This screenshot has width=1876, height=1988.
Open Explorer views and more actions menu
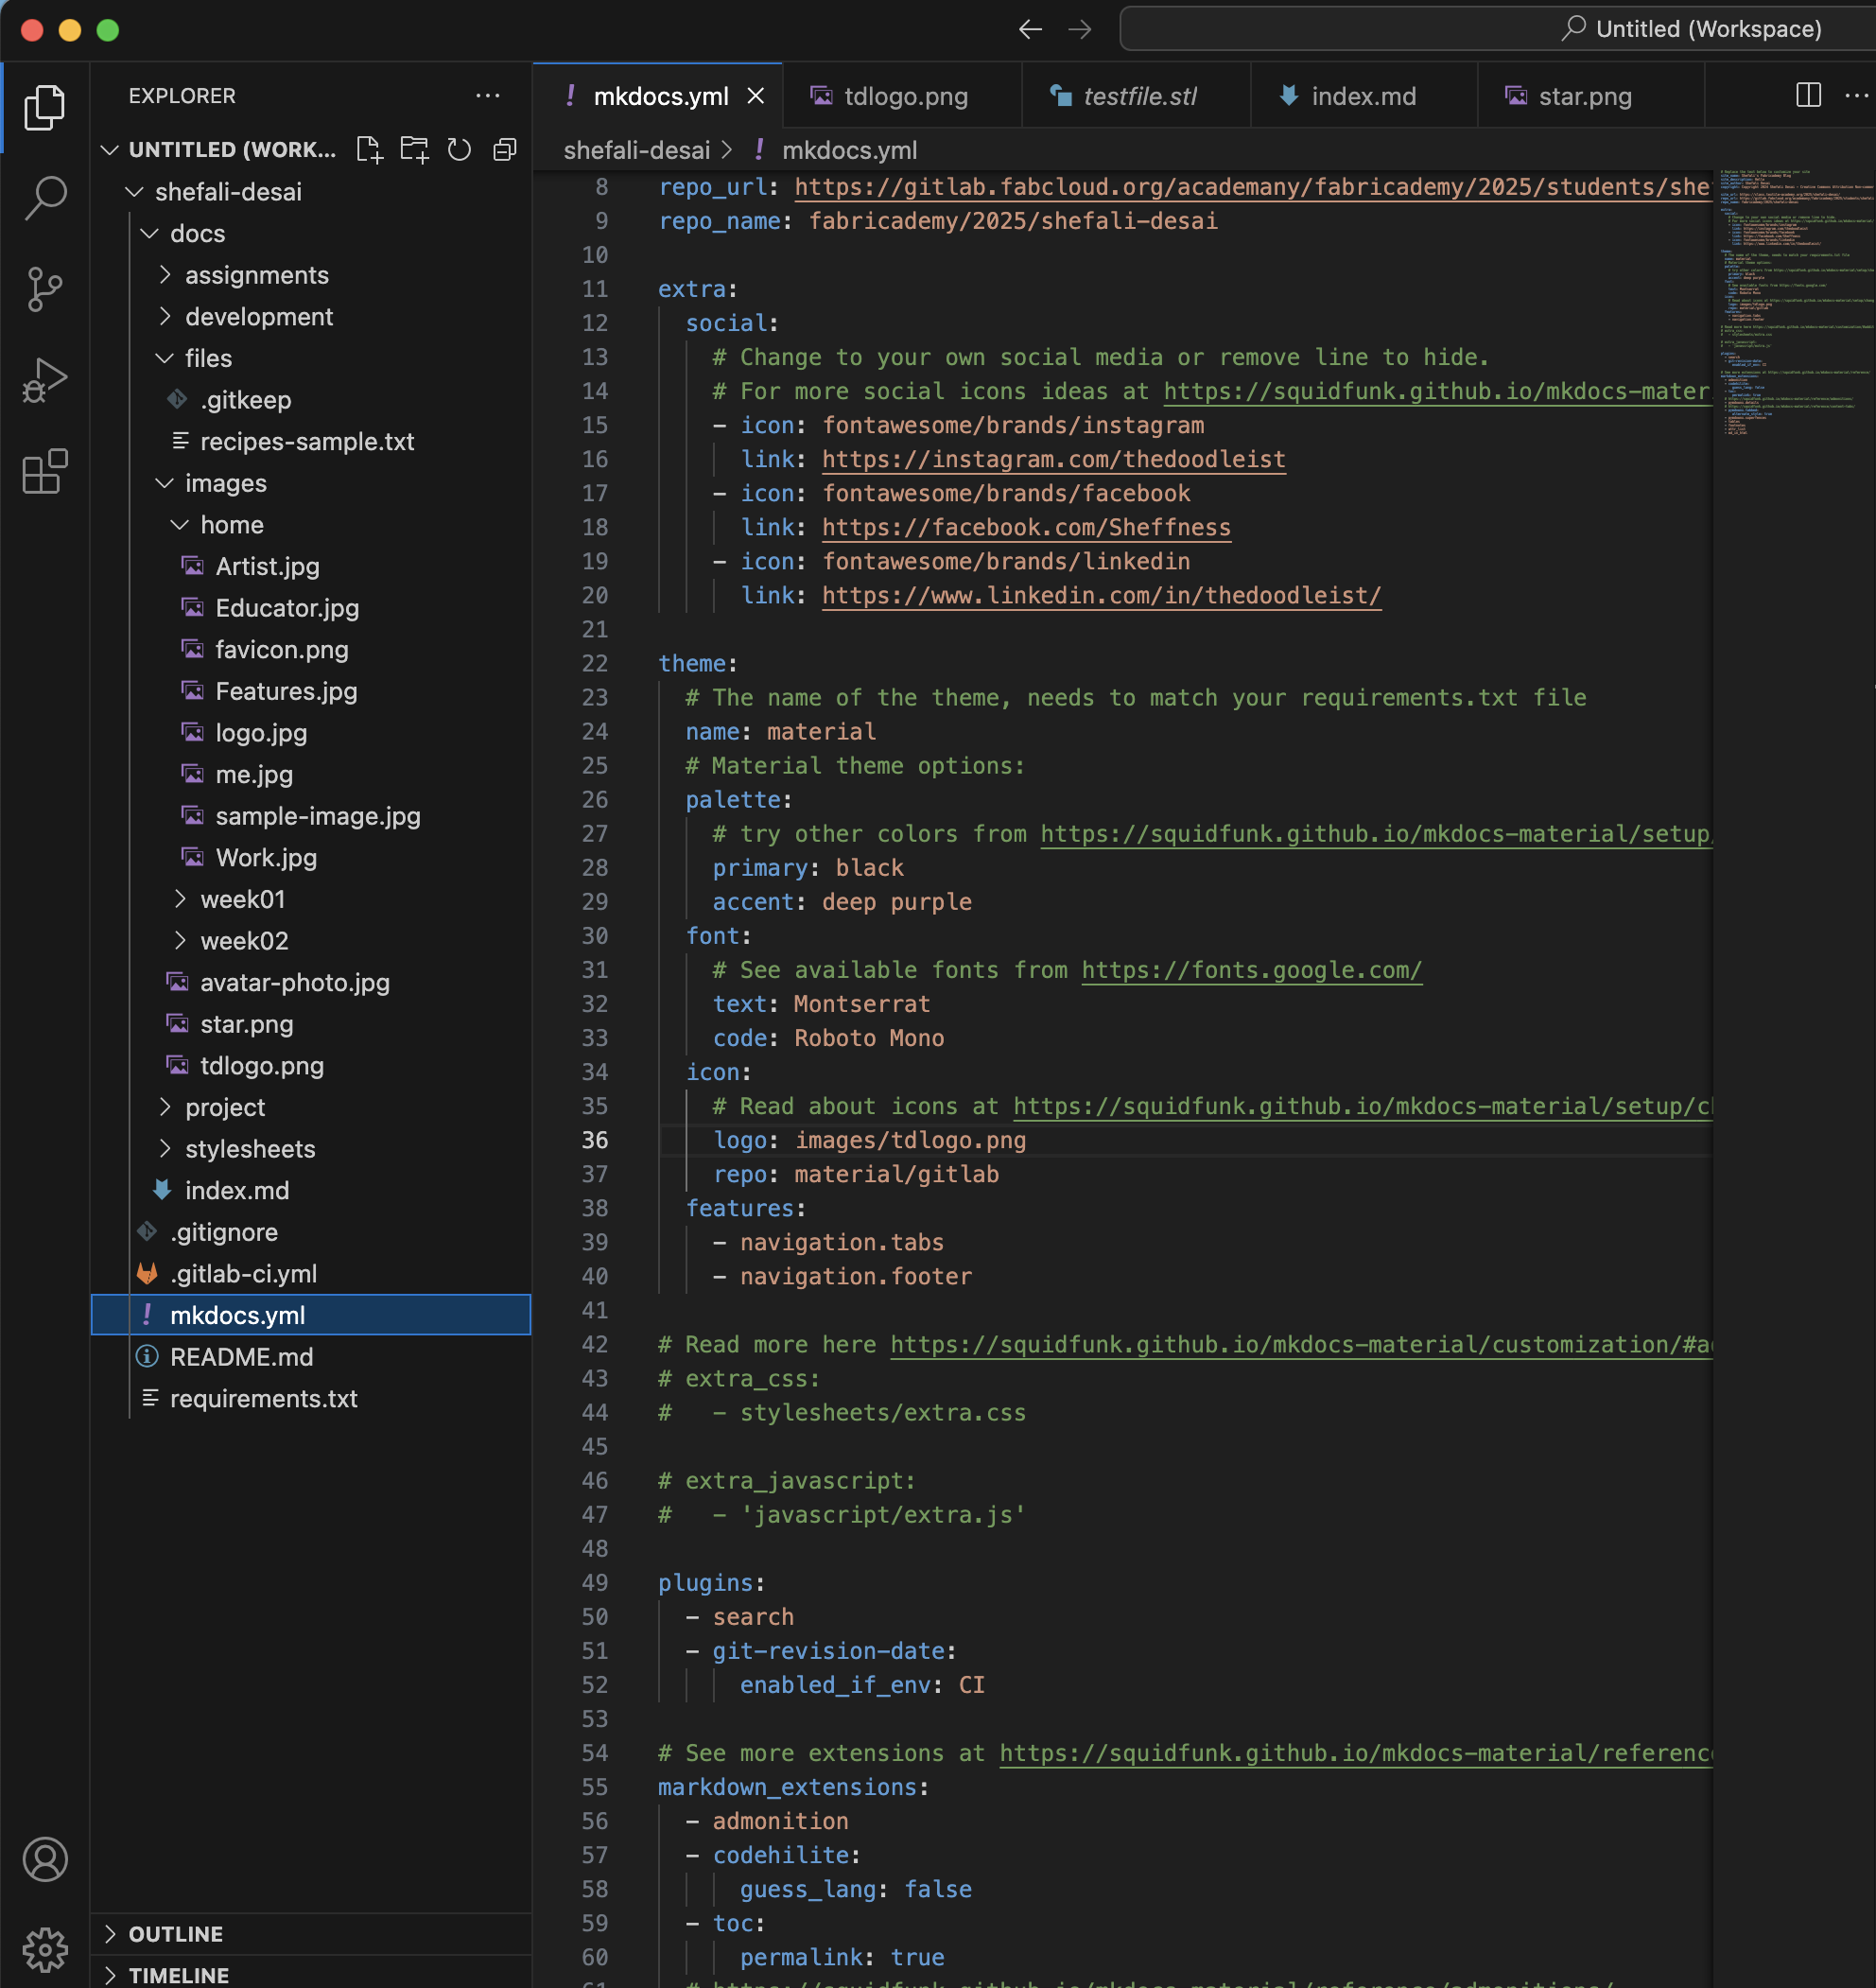coord(488,96)
